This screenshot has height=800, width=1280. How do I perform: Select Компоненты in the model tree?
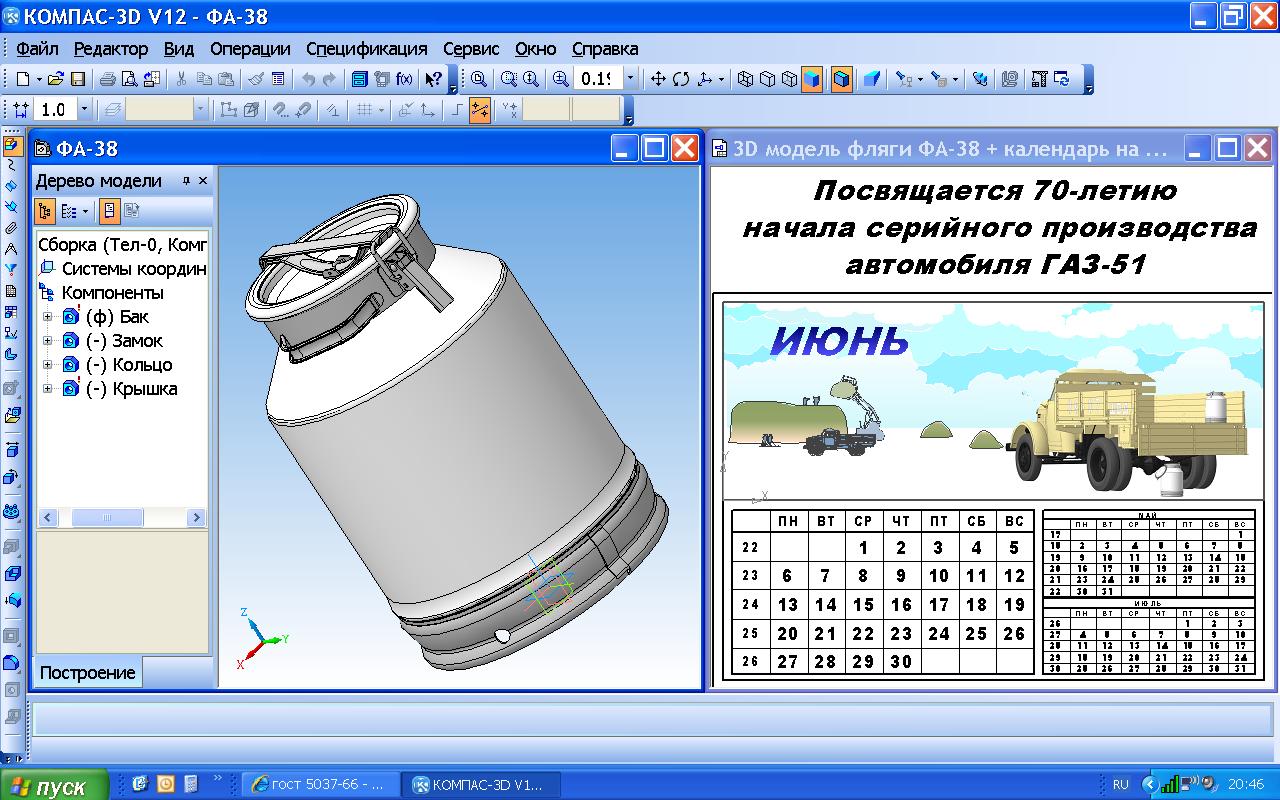click(x=112, y=293)
